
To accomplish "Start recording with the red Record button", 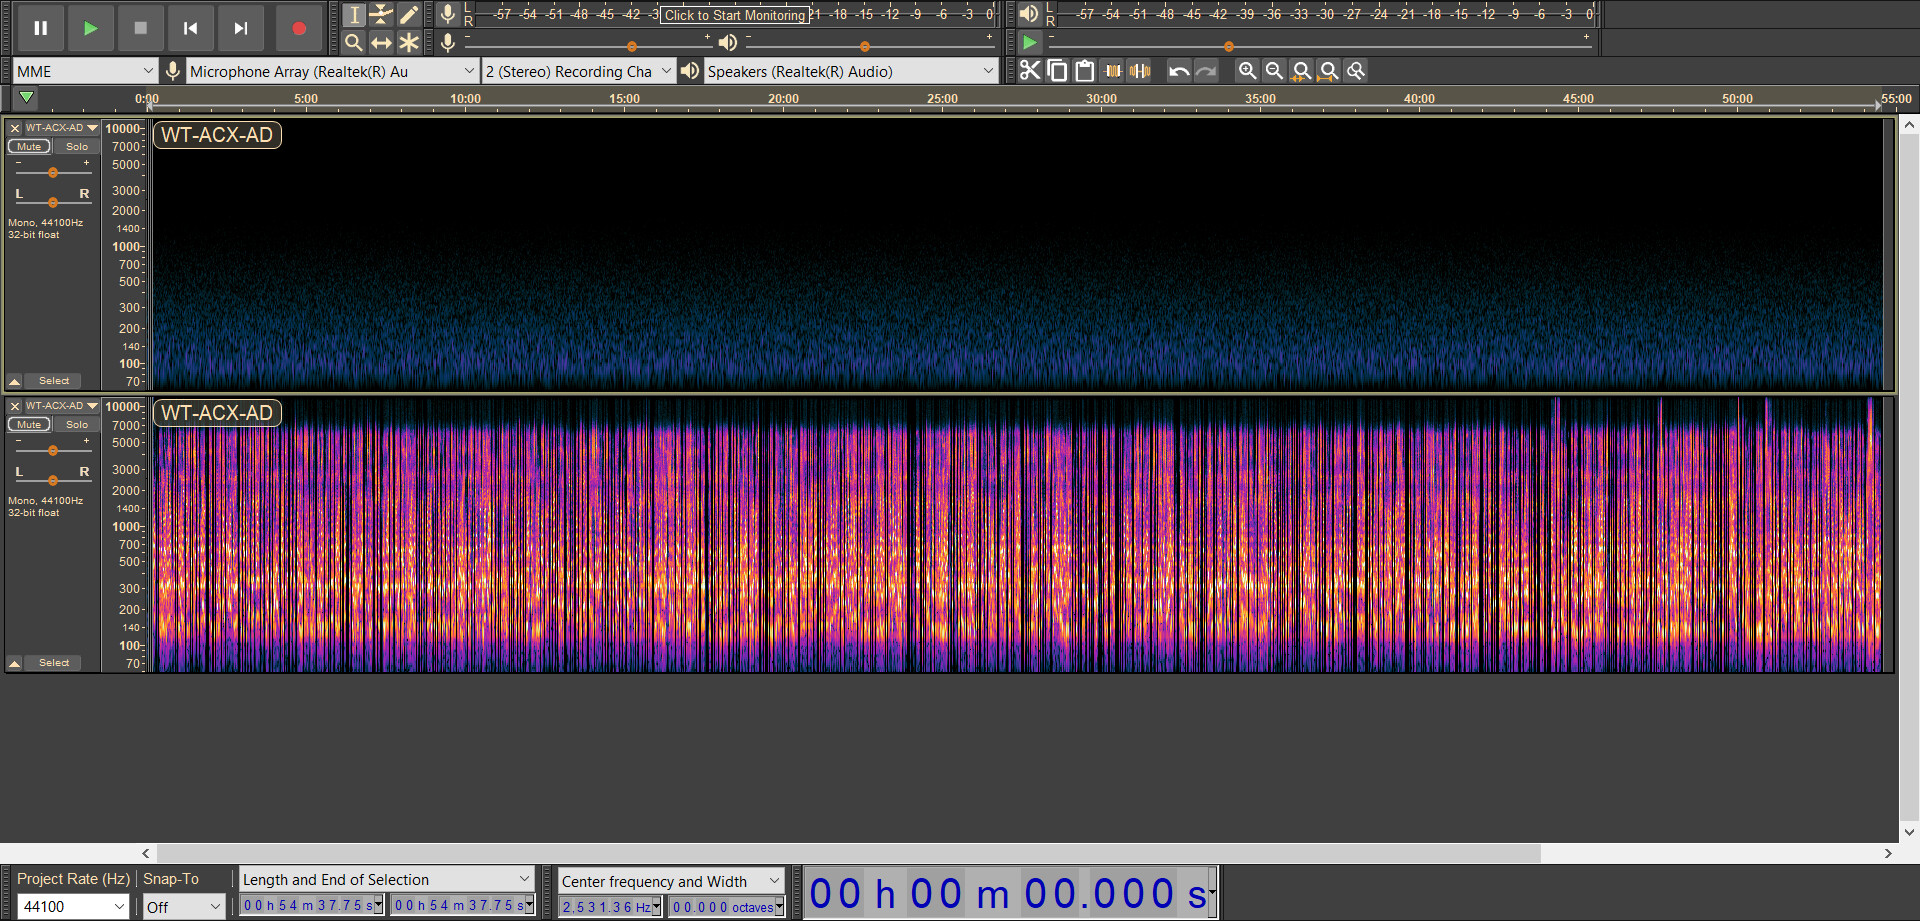I will [299, 28].
